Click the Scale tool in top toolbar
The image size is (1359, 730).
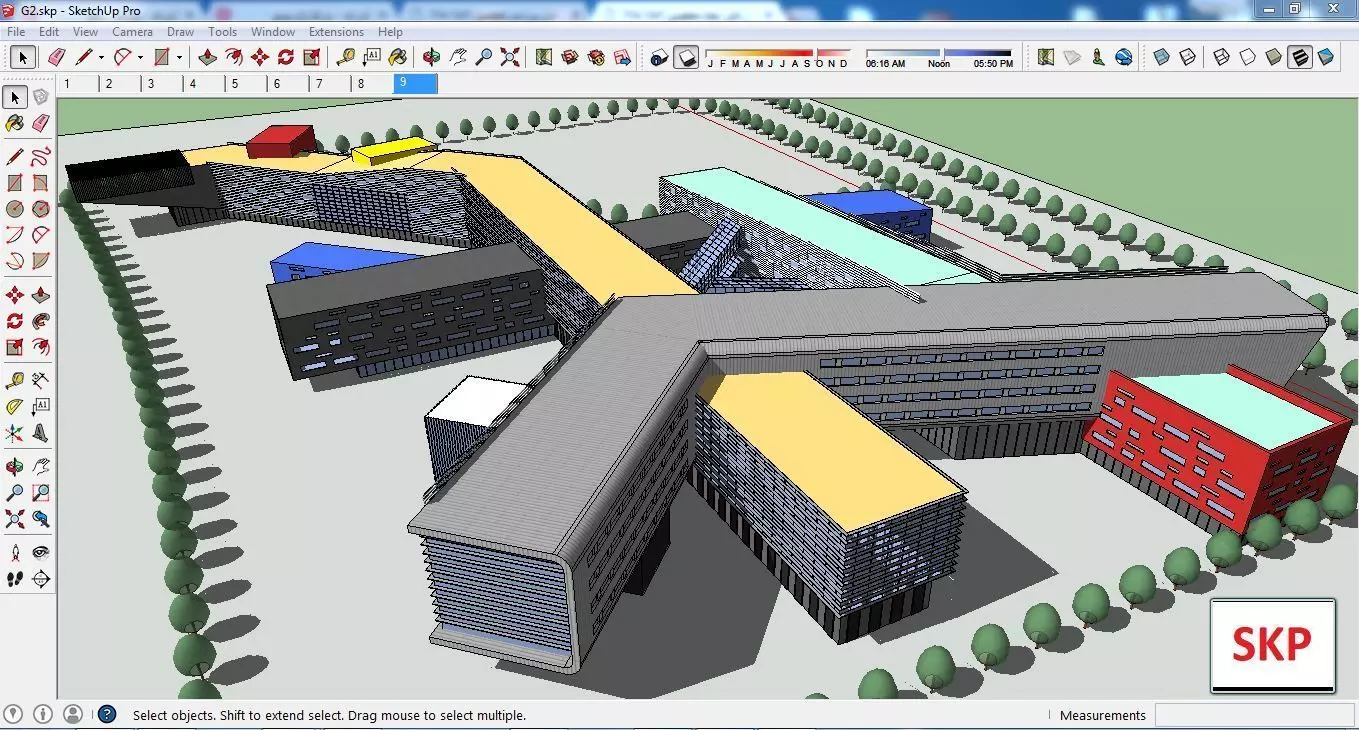tap(312, 57)
